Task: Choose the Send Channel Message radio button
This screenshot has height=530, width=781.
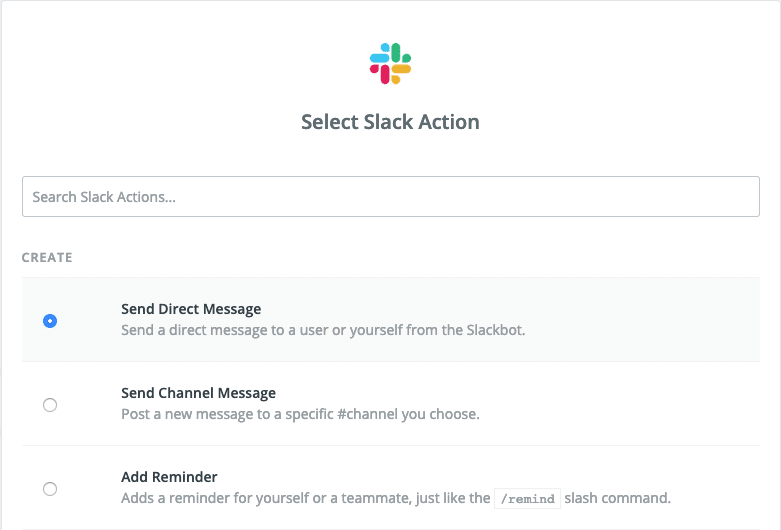Action: (x=50, y=405)
